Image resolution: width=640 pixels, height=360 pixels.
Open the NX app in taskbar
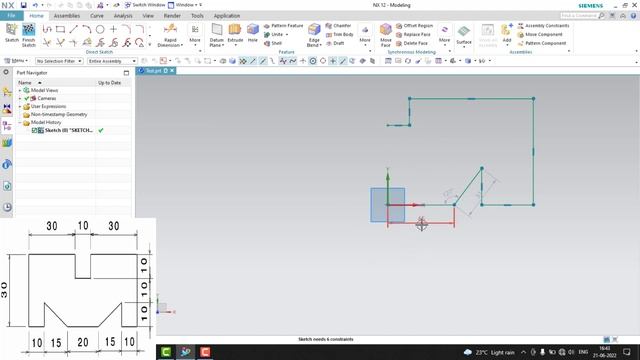185,352
